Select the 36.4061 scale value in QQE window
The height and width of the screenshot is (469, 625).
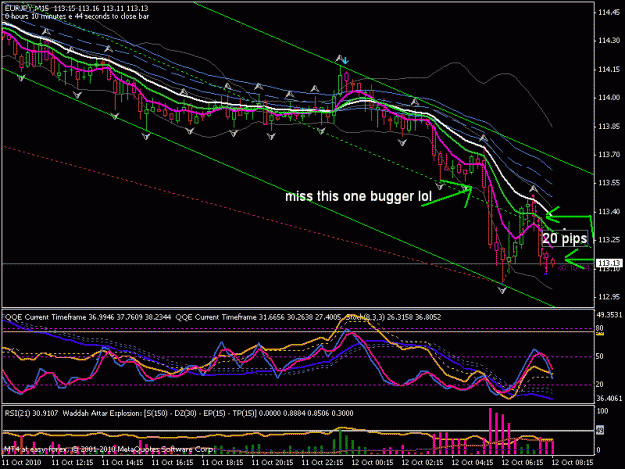(x=609, y=398)
